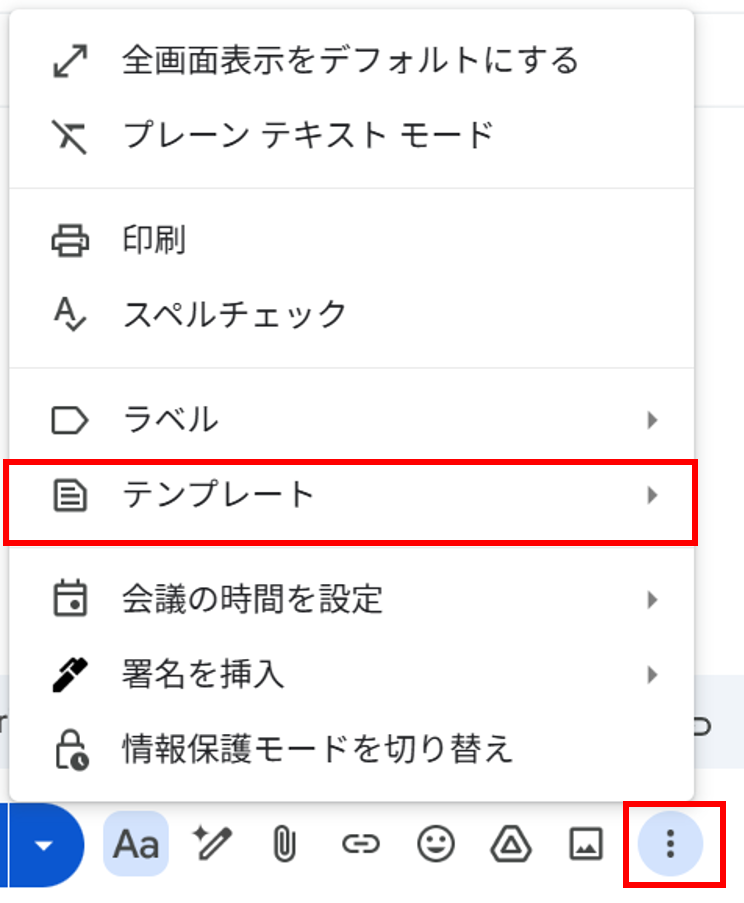Toggle the formatting options Aa button
Screen dimensions: 744x903
point(136,844)
